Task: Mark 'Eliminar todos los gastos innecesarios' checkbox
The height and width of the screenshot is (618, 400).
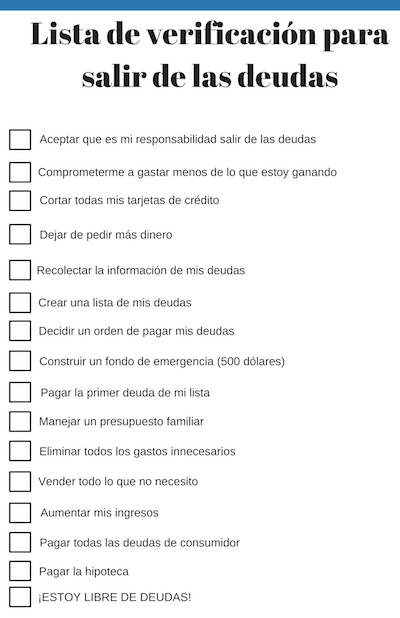Action: [x=20, y=451]
